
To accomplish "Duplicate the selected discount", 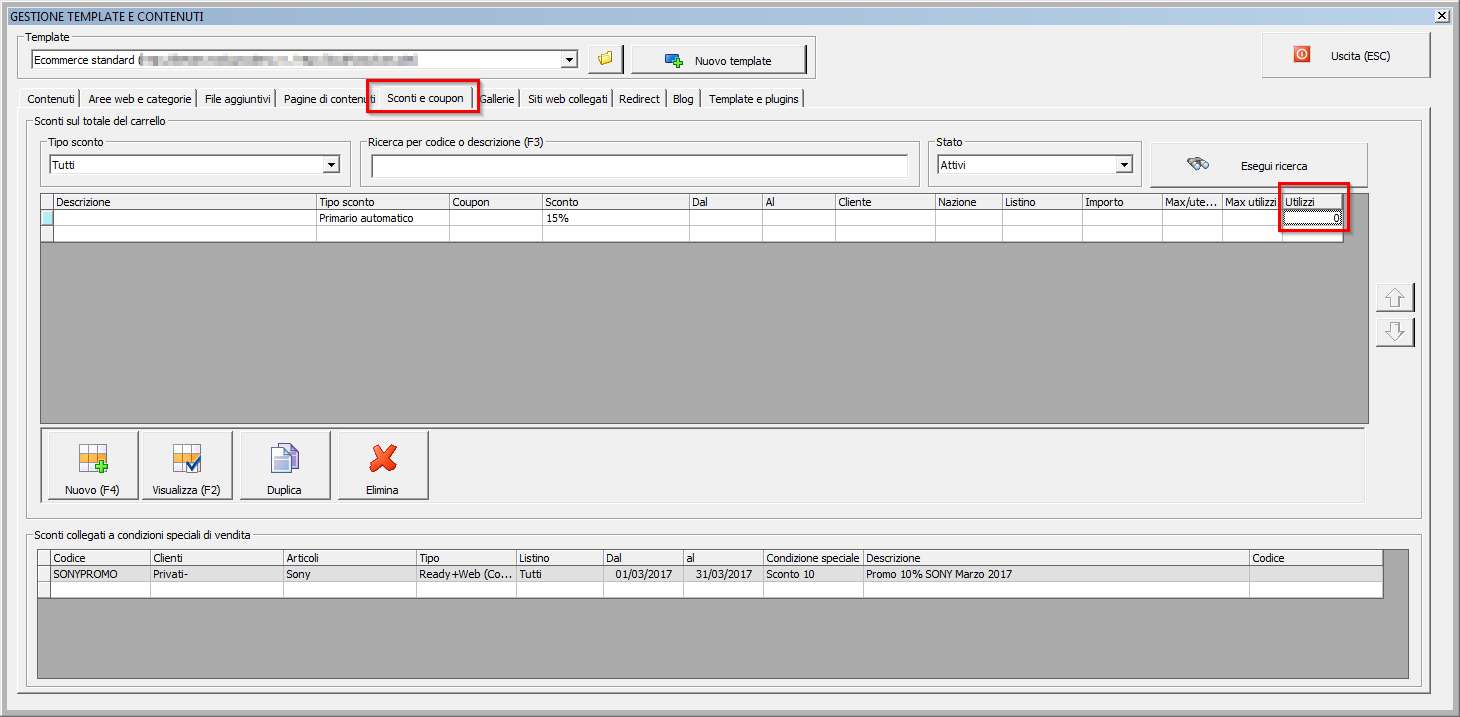I will tap(284, 465).
